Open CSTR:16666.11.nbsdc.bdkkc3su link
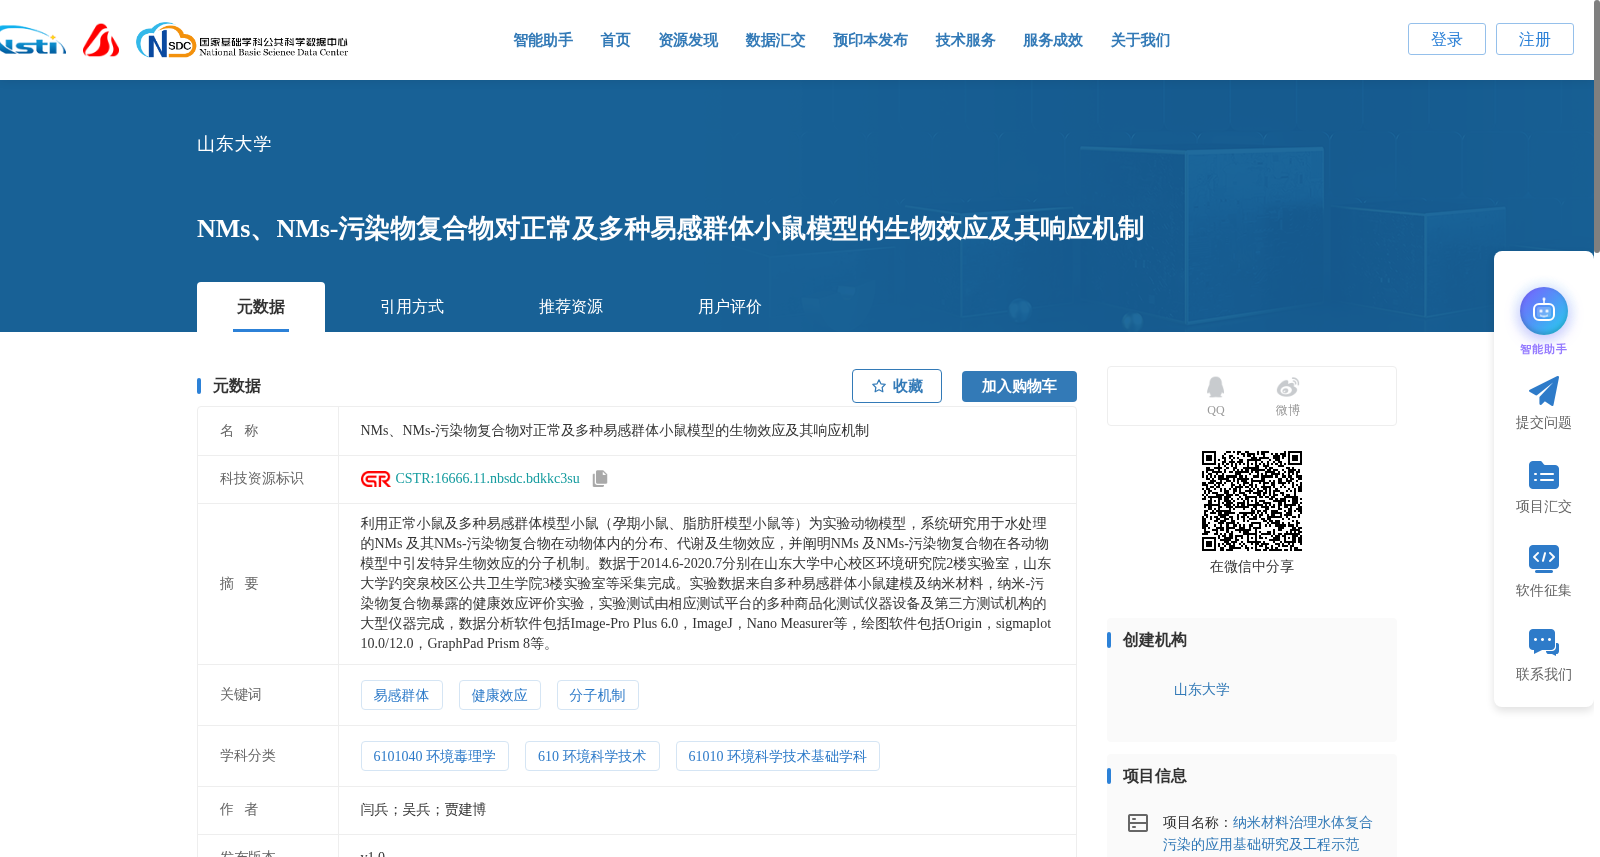This screenshot has width=1600, height=857. click(x=488, y=479)
